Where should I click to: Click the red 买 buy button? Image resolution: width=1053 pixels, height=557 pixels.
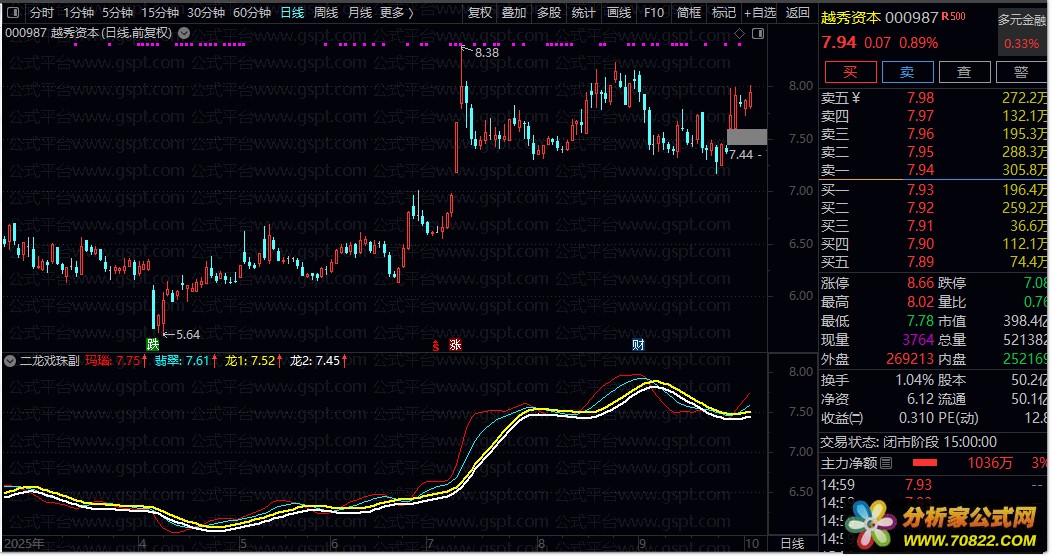pyautogui.click(x=850, y=72)
